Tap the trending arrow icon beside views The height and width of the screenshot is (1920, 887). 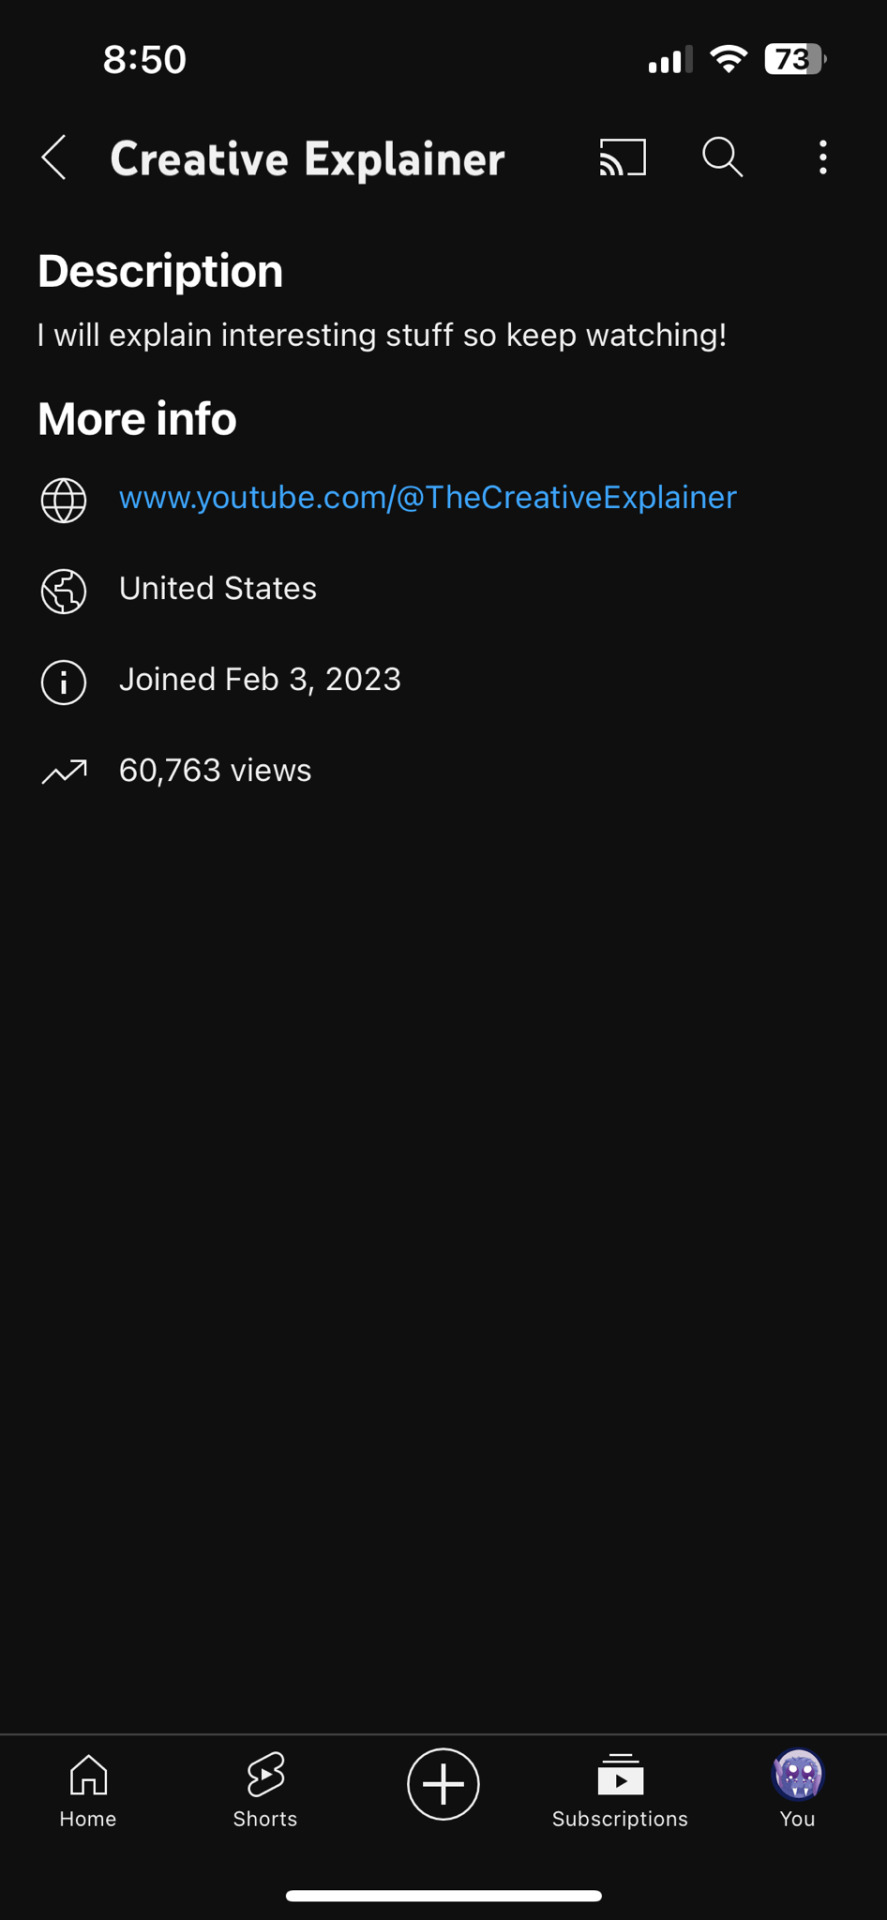click(x=64, y=771)
